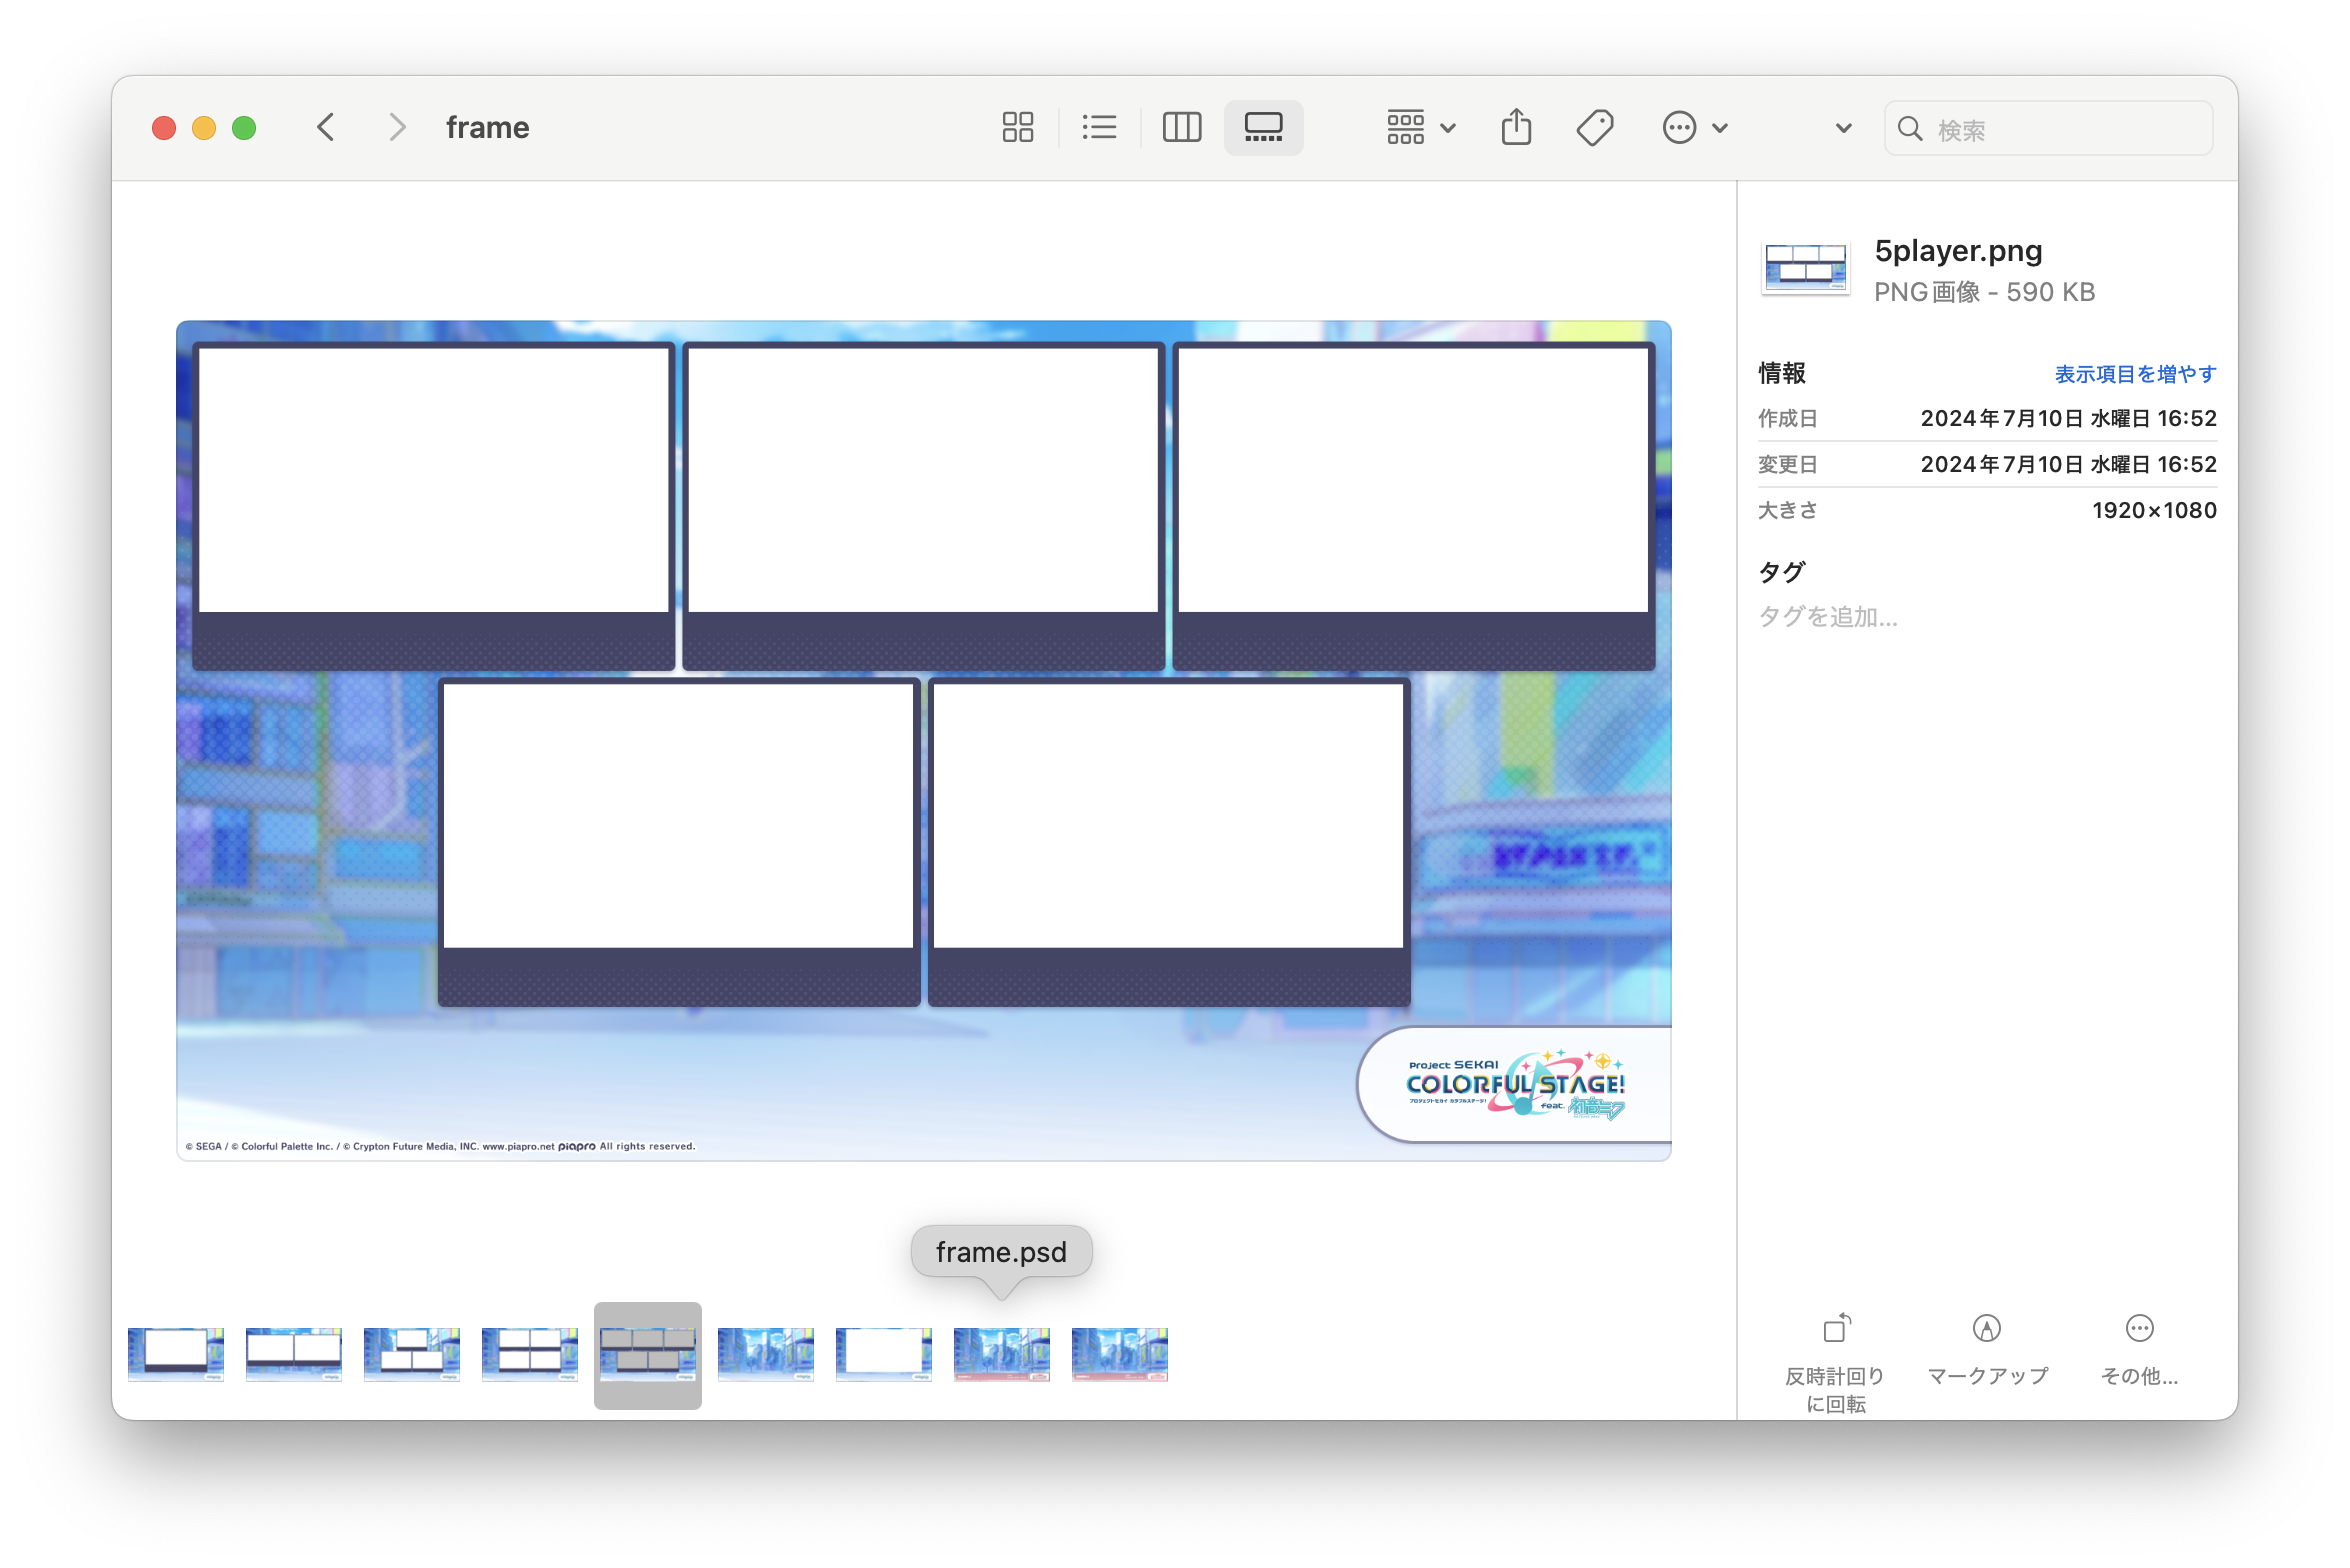Select the last thumbnail in filmstrip
This screenshot has height=1568, width=2350.
pos(1119,1354)
